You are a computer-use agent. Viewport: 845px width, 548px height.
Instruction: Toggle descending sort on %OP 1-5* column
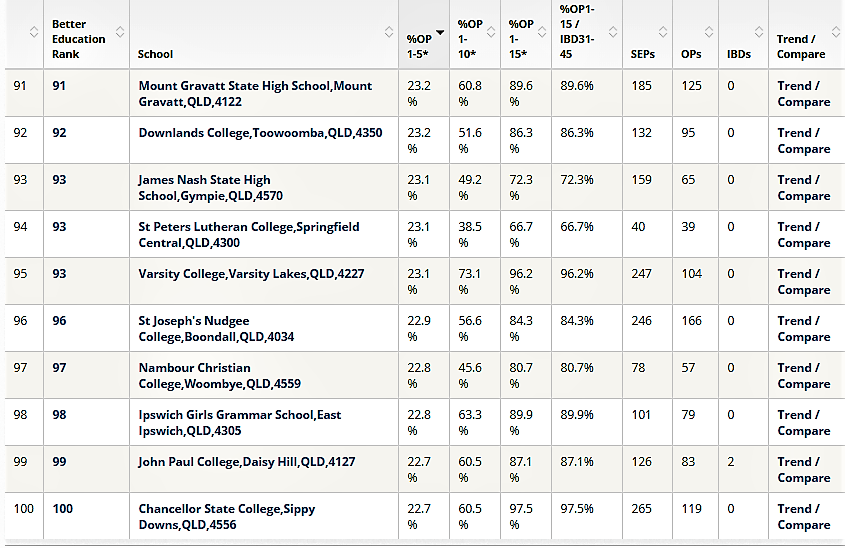[x=440, y=32]
